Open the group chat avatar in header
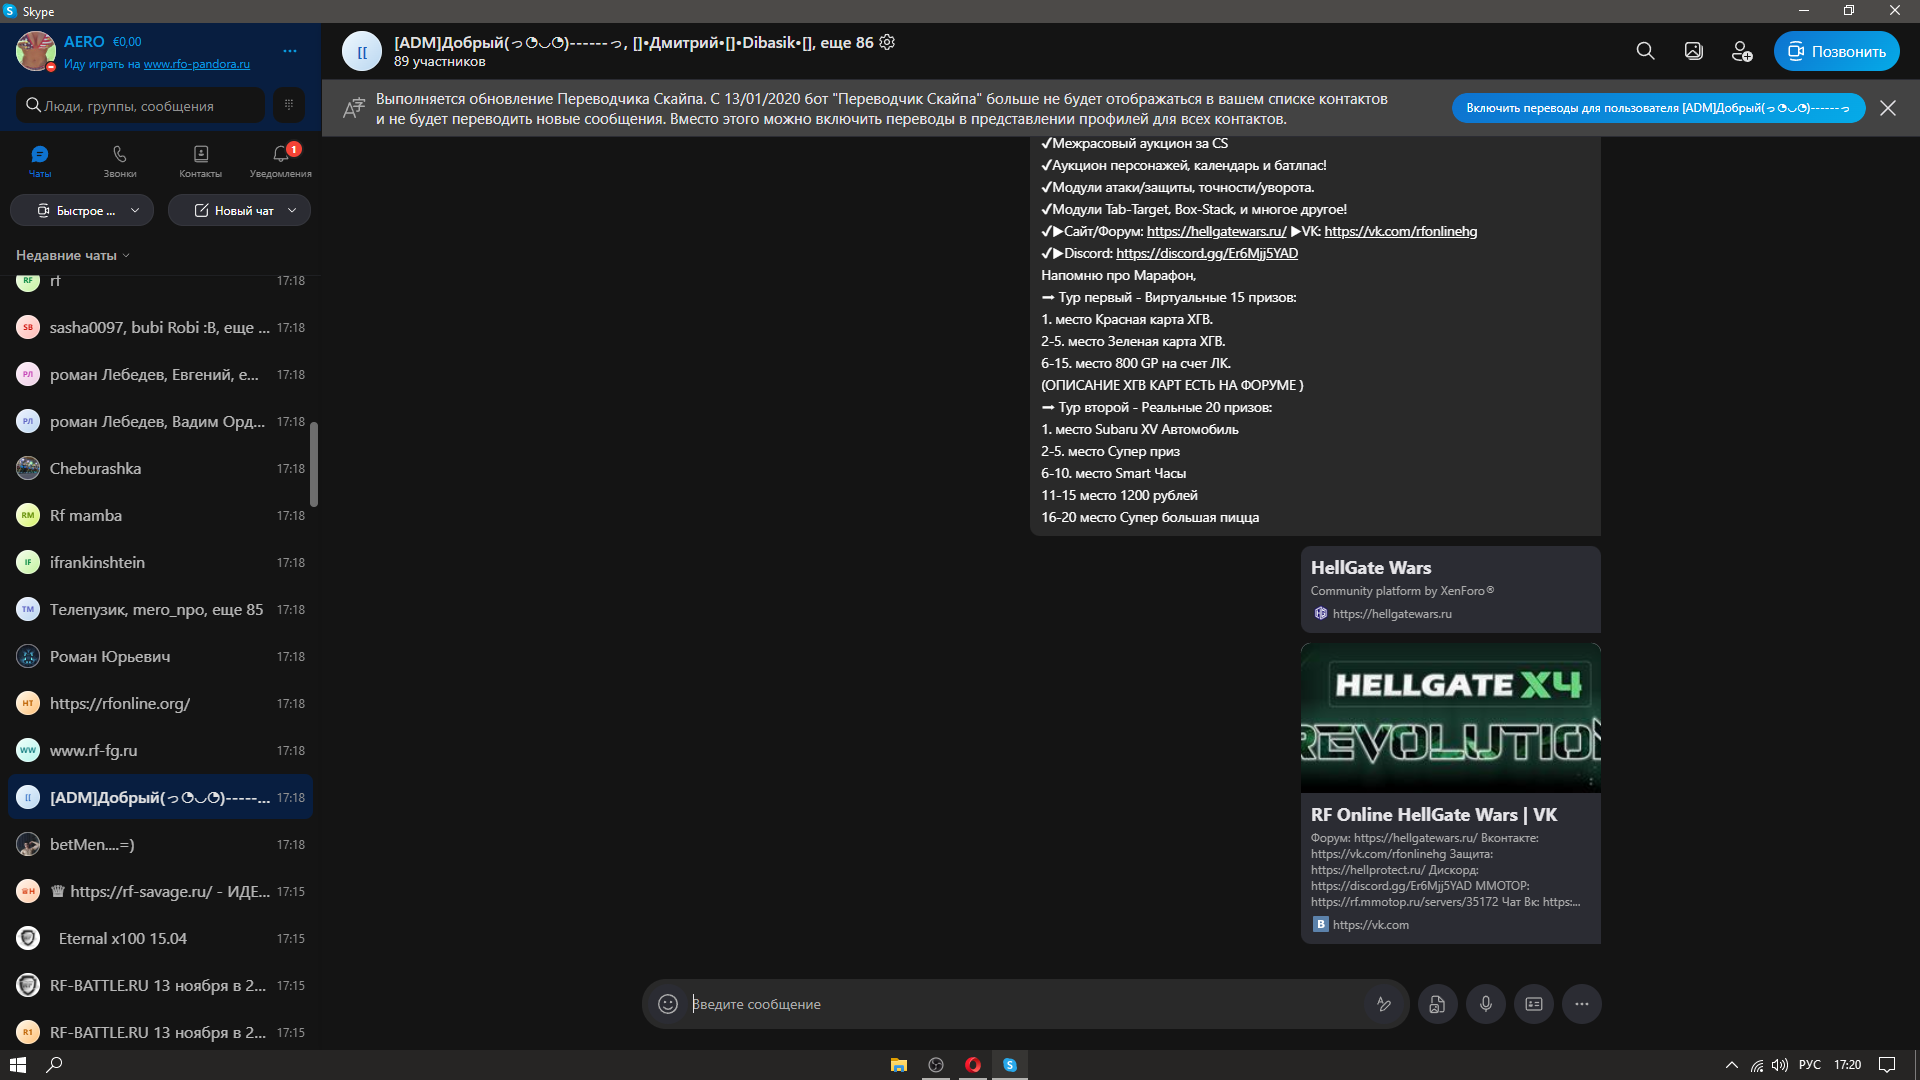This screenshot has height=1080, width=1920. pyautogui.click(x=362, y=51)
